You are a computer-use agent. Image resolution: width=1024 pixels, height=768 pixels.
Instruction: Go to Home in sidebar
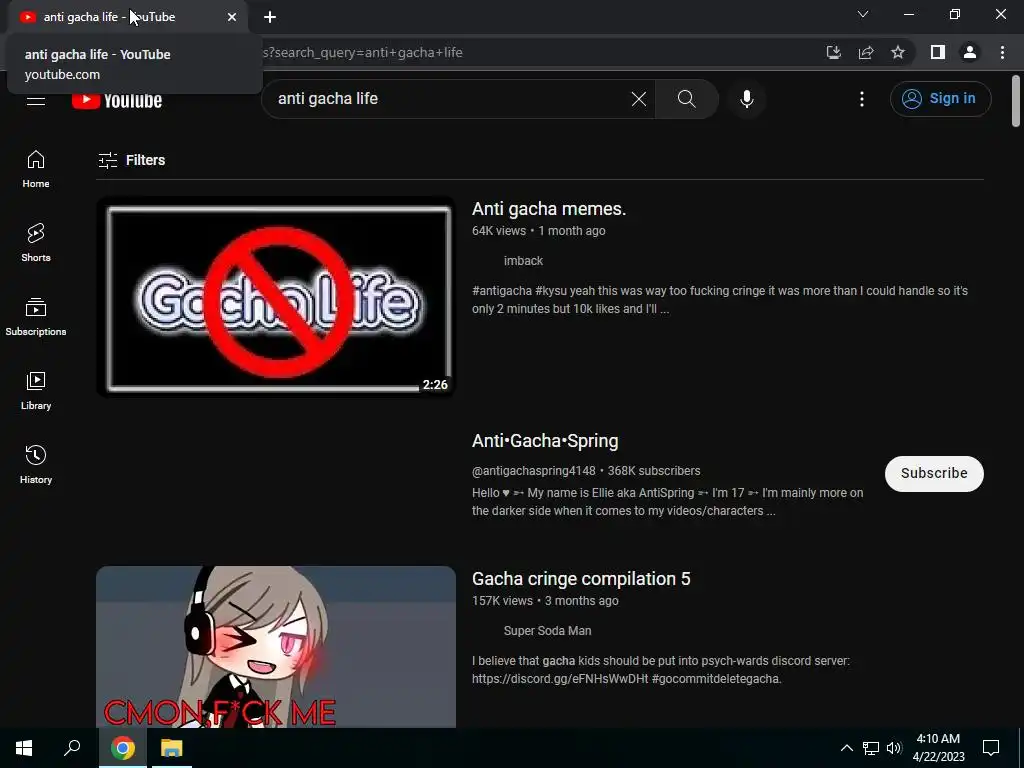[x=36, y=170]
